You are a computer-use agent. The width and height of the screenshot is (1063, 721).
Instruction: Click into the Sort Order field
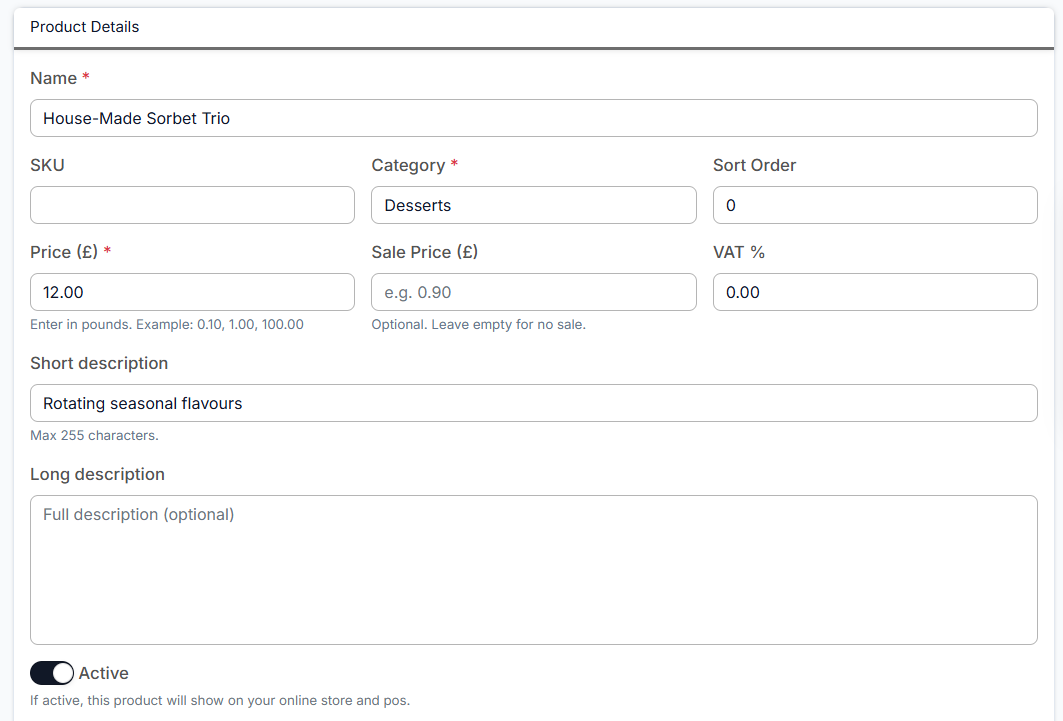(874, 205)
